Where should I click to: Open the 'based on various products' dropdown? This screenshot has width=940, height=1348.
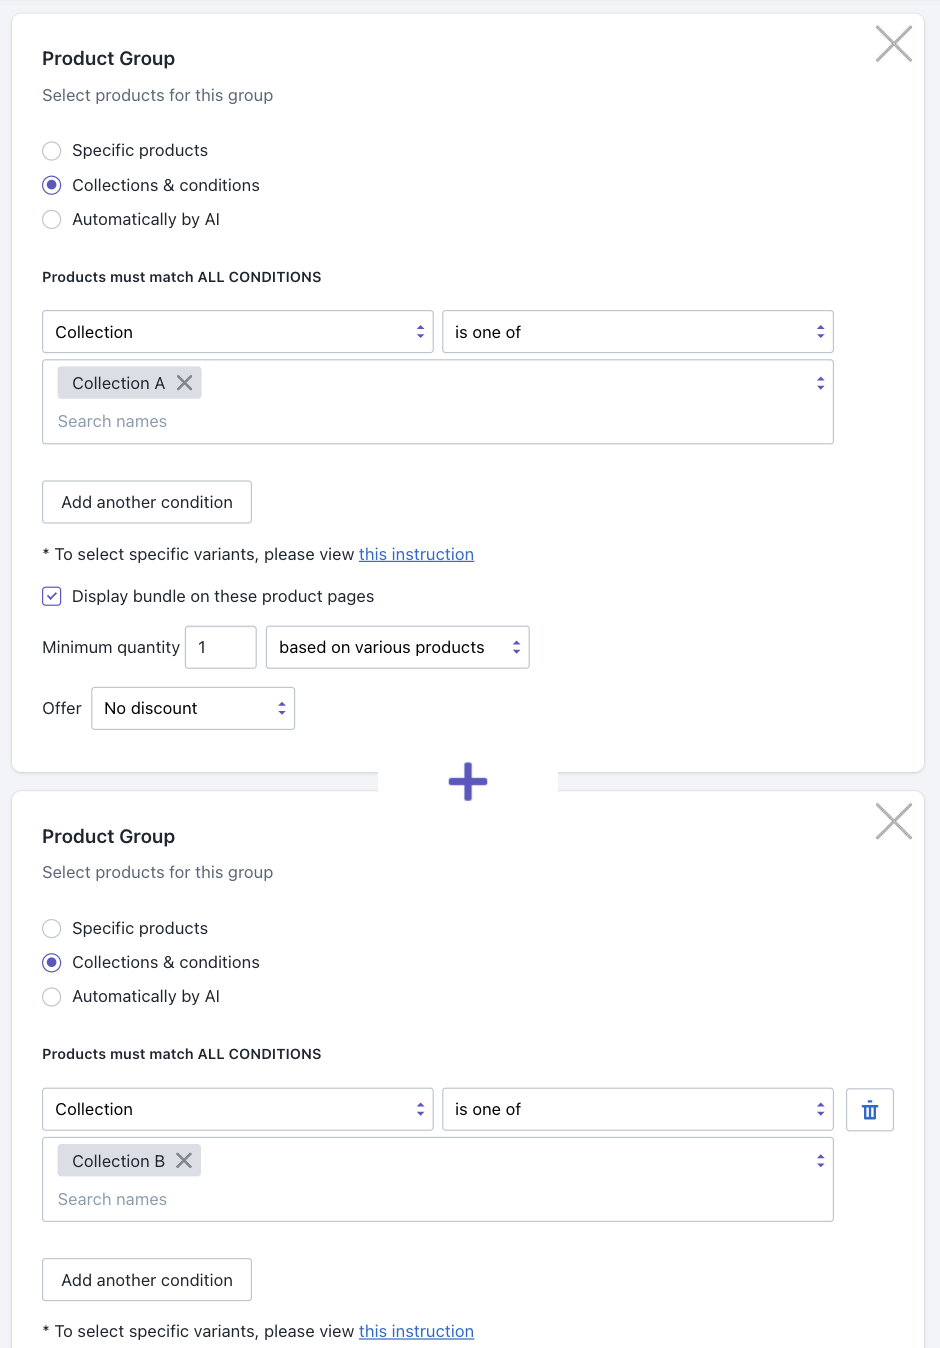(398, 647)
